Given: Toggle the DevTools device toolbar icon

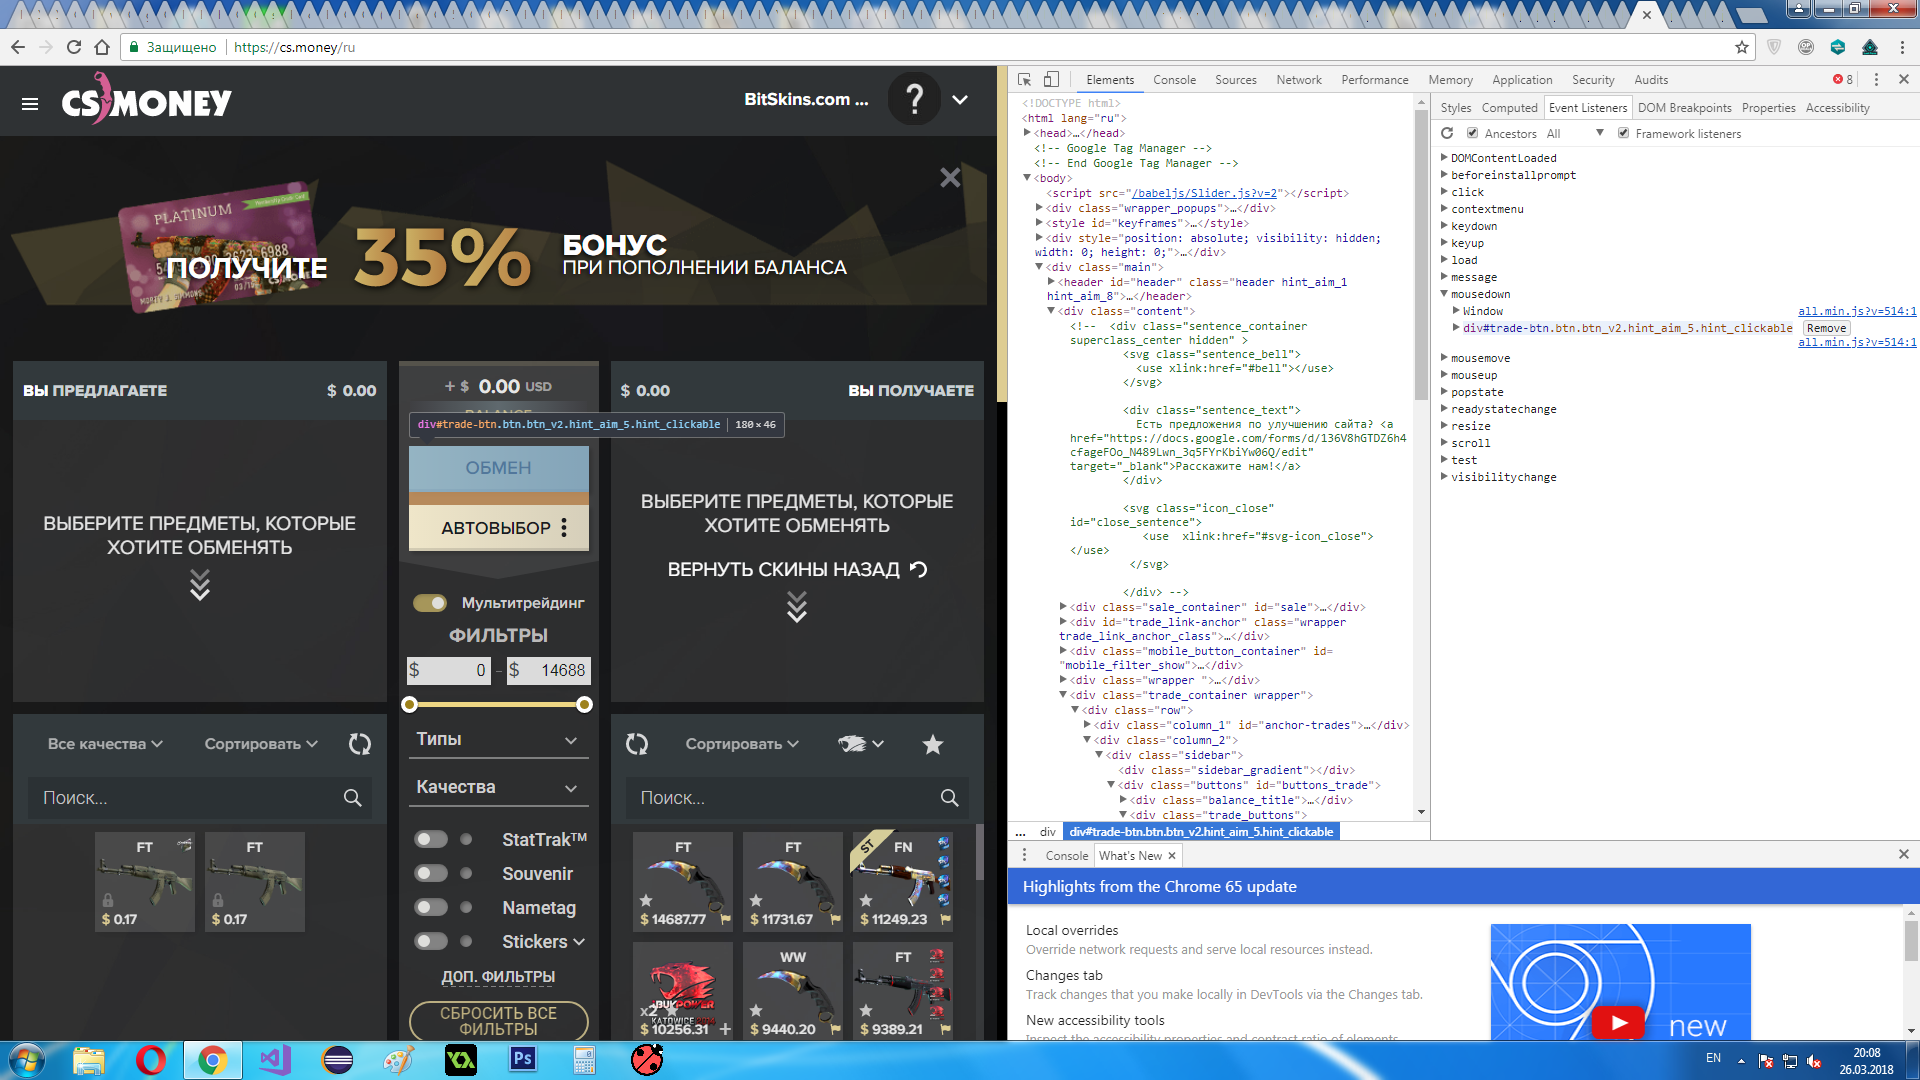Looking at the screenshot, I should click(1051, 80).
